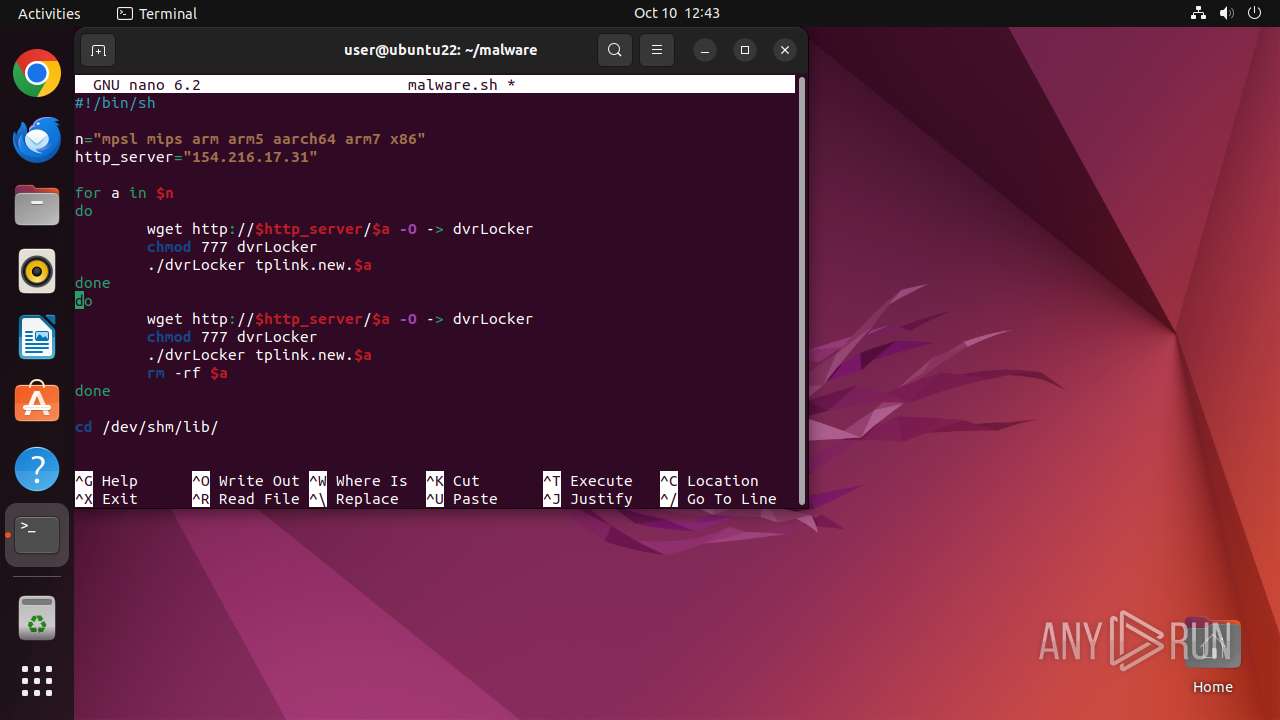Viewport: 1280px width, 720px height.
Task: Click GNU nano 6.2 version text
Action: pos(147,85)
